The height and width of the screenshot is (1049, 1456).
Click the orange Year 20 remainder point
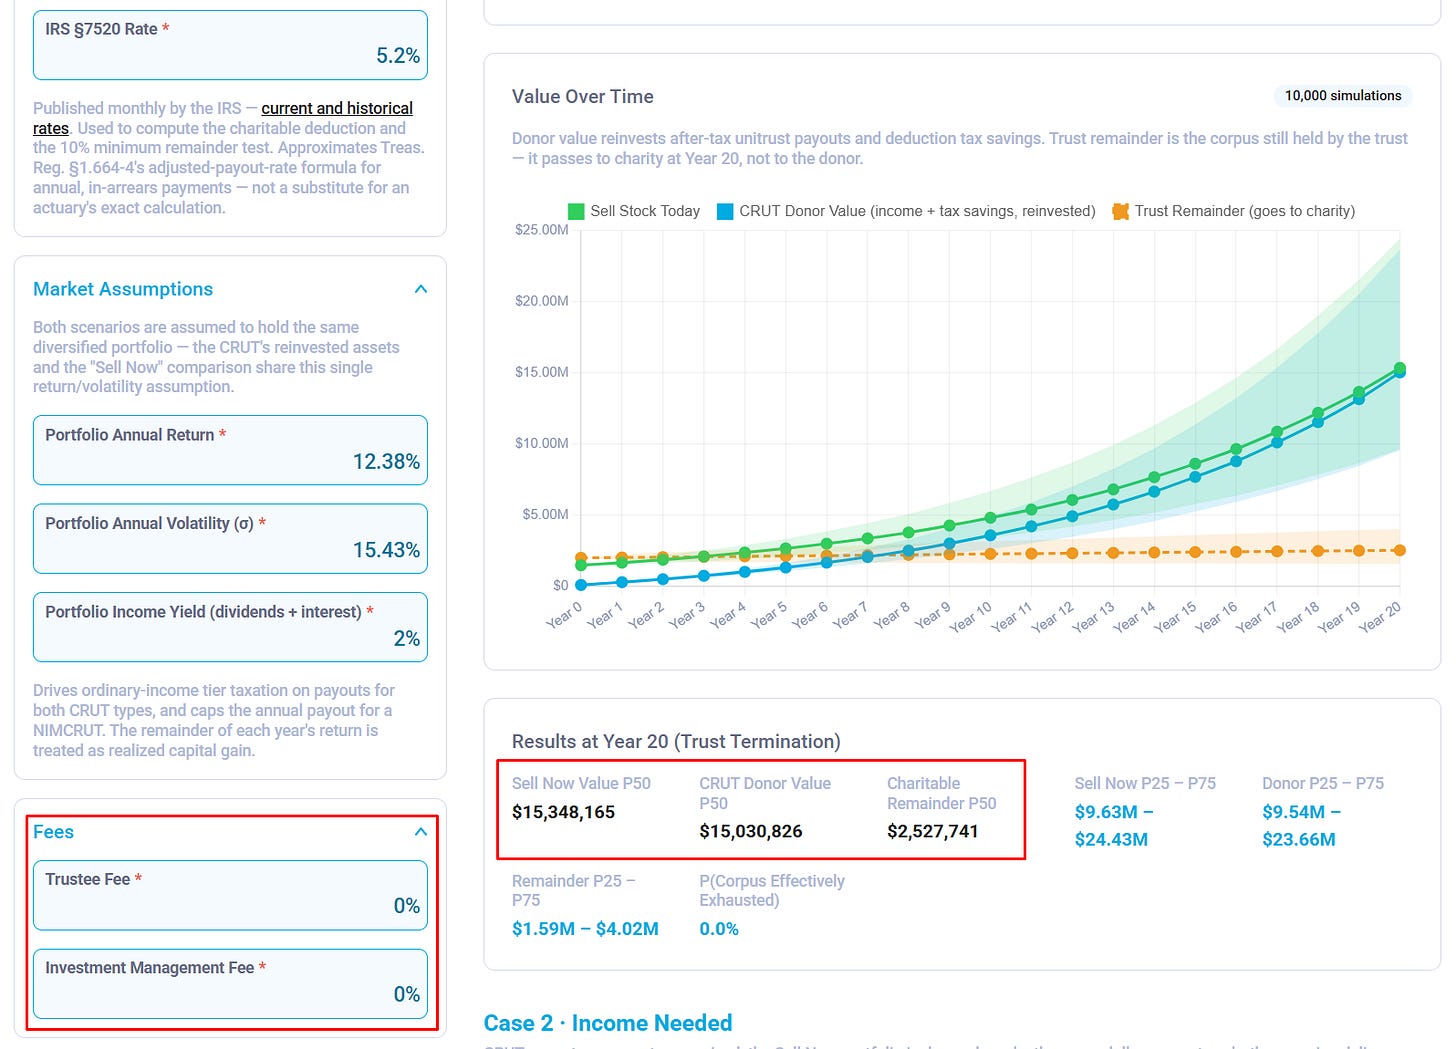(x=1400, y=551)
